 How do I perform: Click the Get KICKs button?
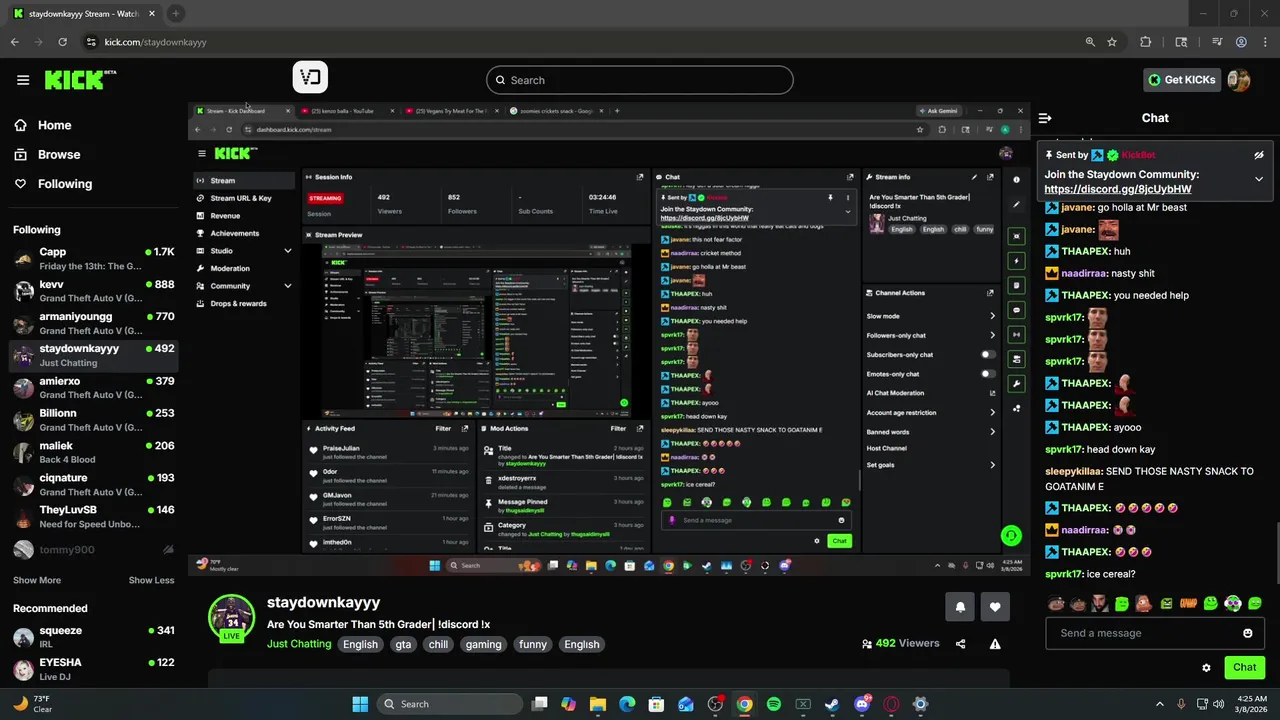[1182, 80]
